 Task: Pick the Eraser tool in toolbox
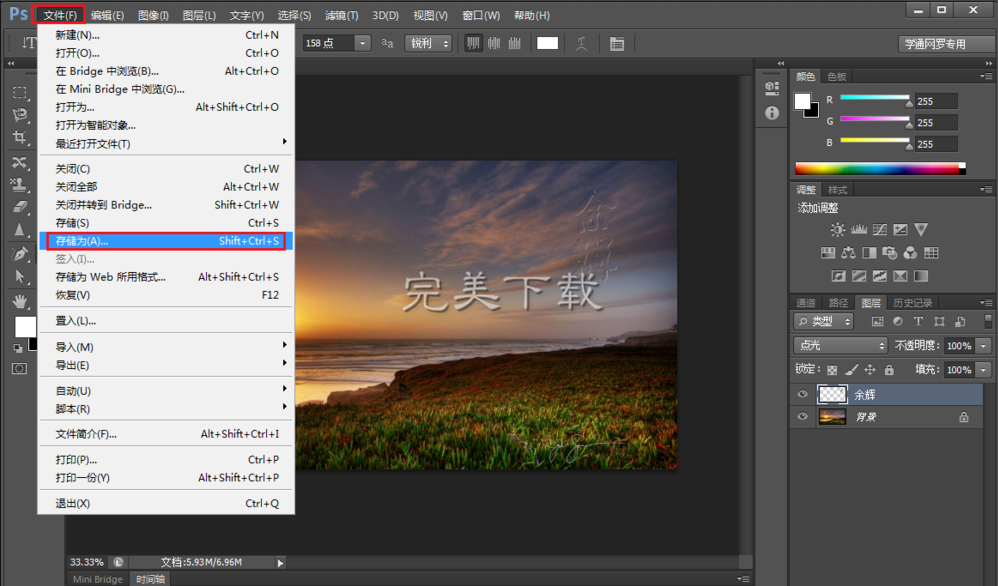point(19,207)
